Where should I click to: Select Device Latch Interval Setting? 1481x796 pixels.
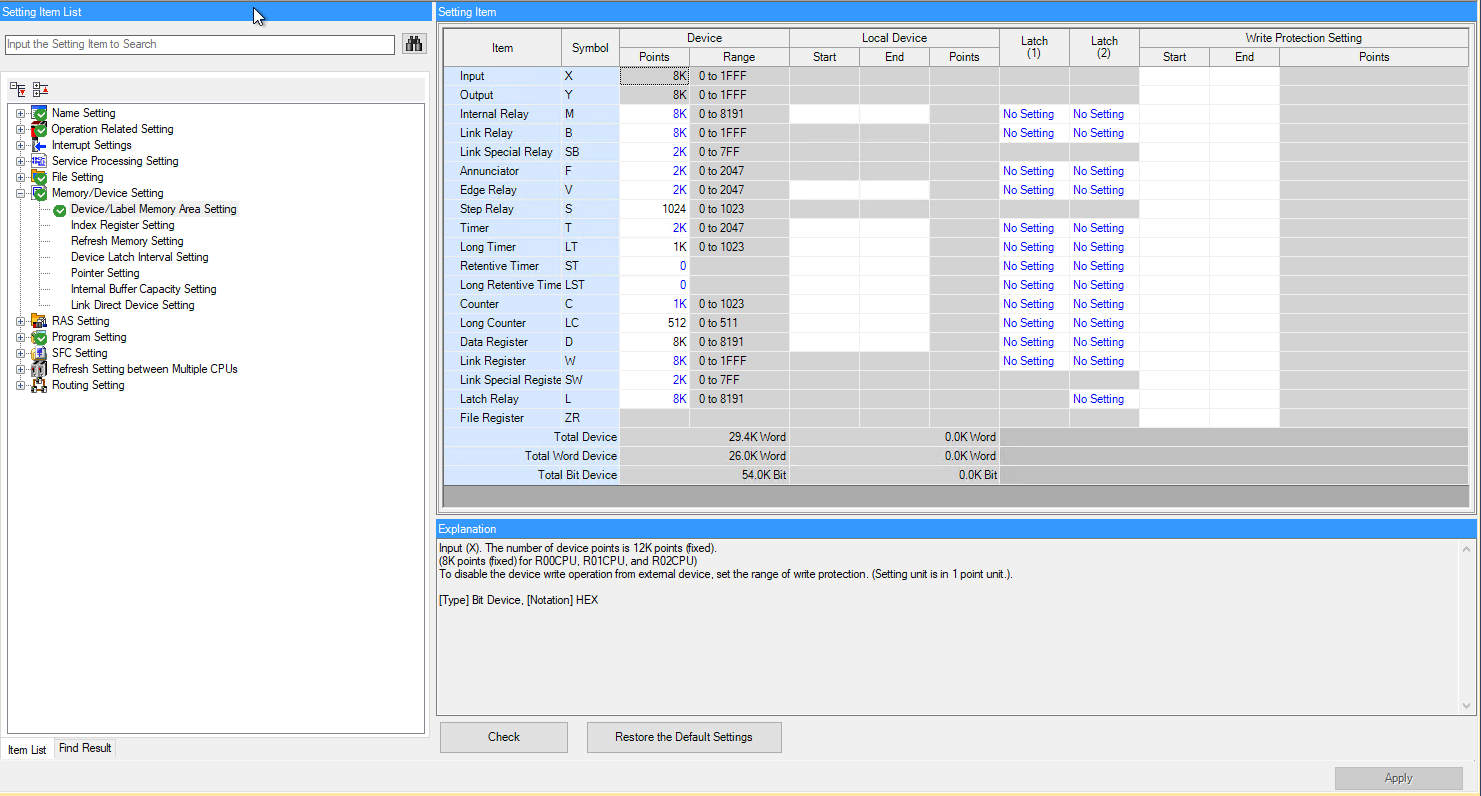140,257
